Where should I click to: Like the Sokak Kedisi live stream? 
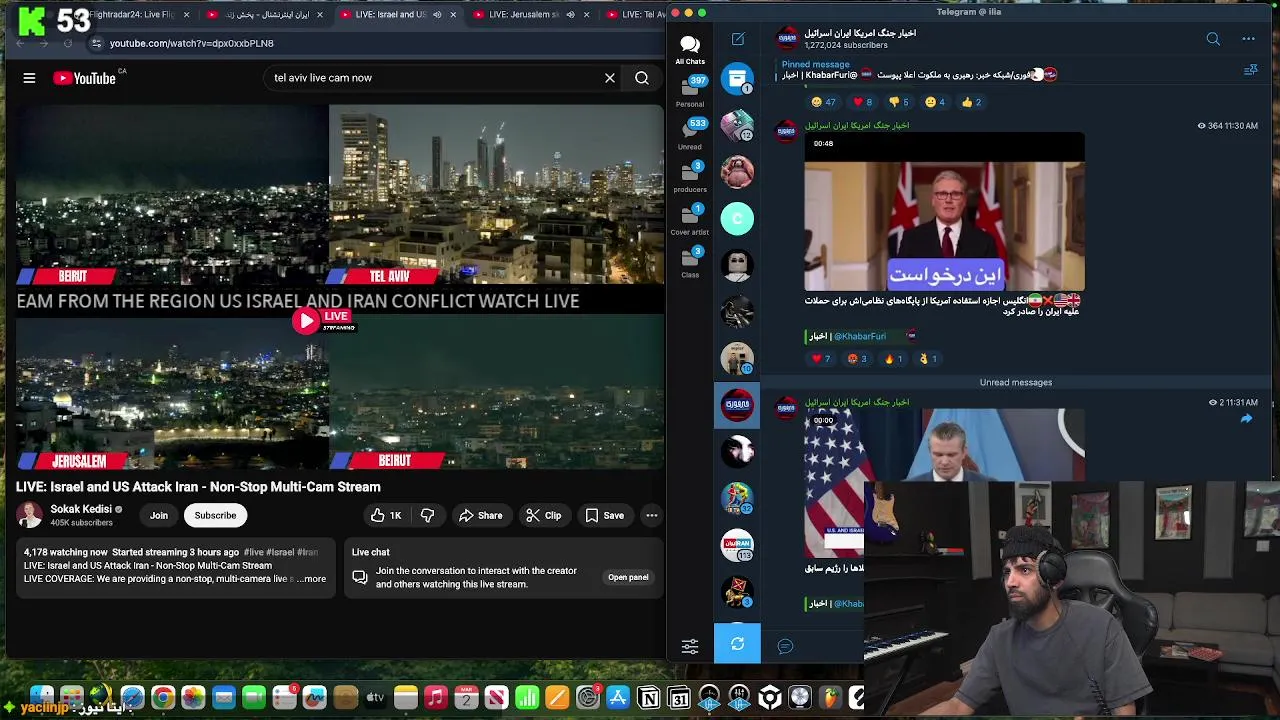coord(386,516)
